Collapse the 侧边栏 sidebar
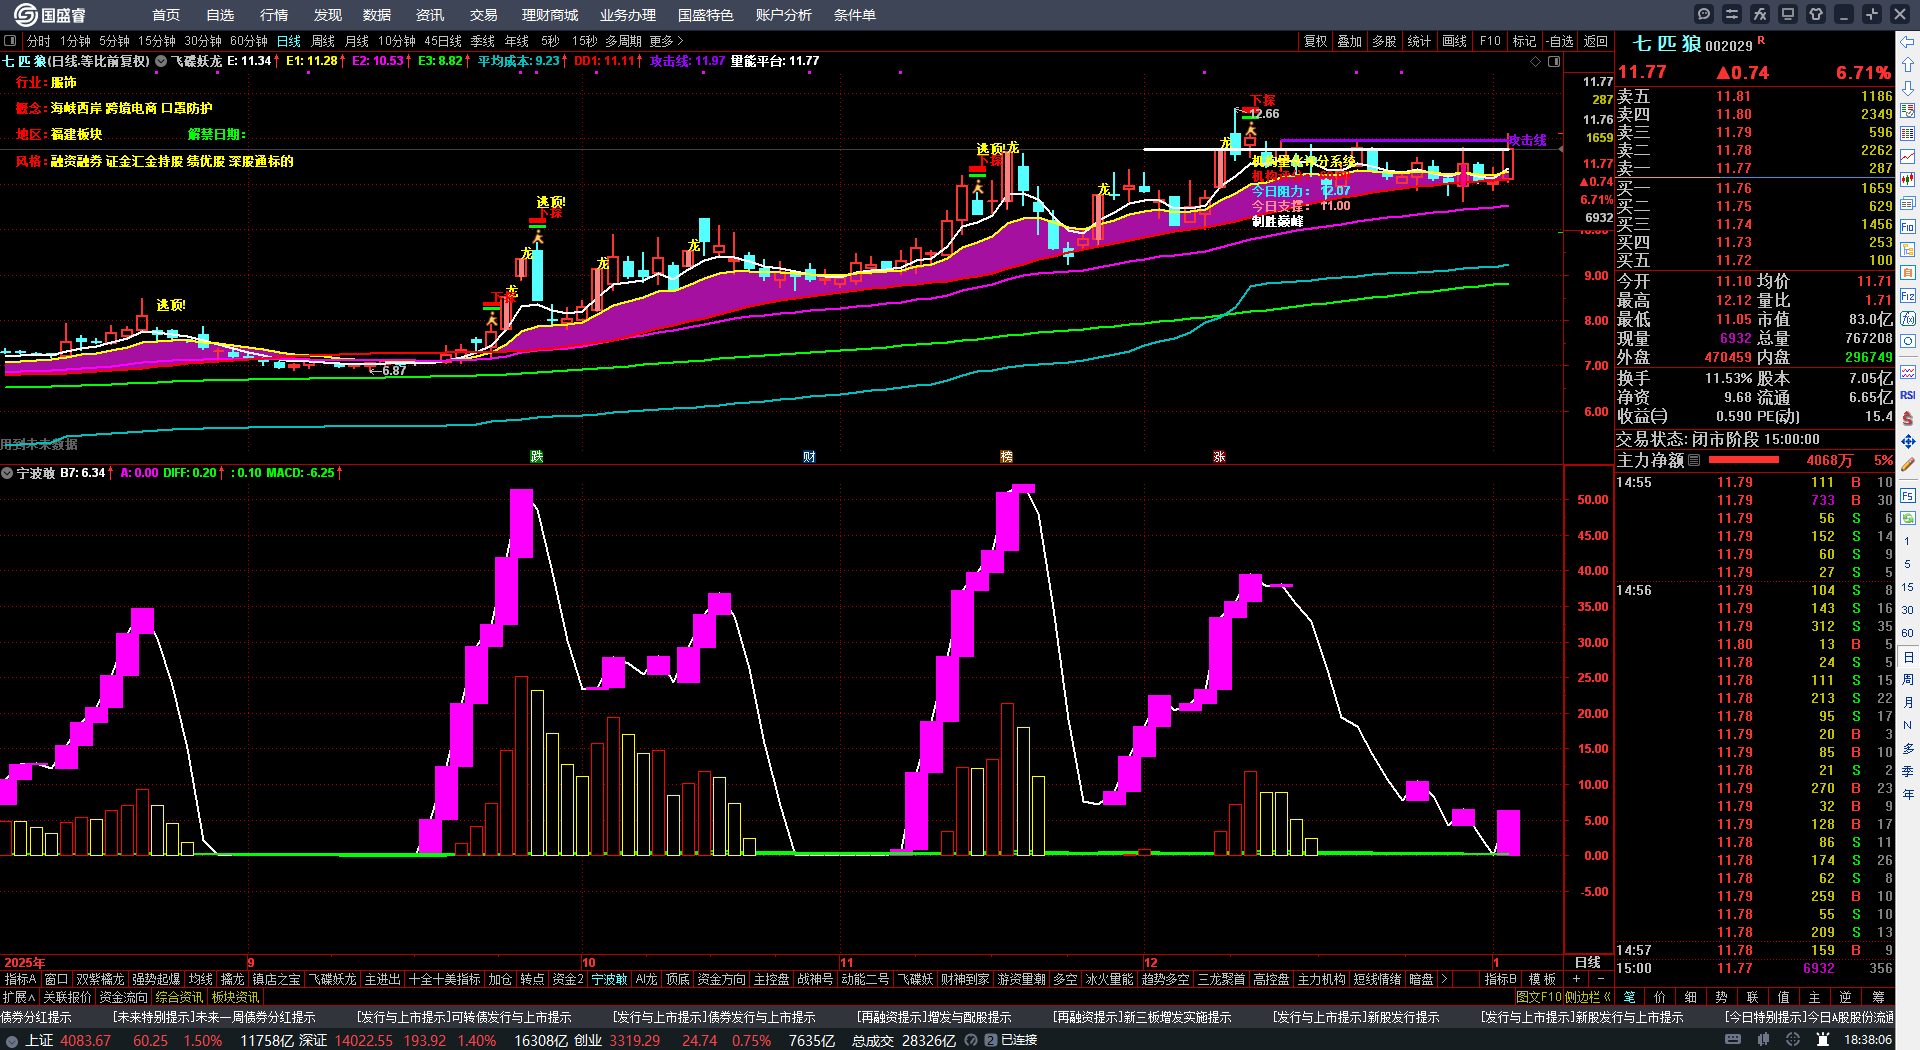This screenshot has height=1050, width=1920. (x=1588, y=996)
